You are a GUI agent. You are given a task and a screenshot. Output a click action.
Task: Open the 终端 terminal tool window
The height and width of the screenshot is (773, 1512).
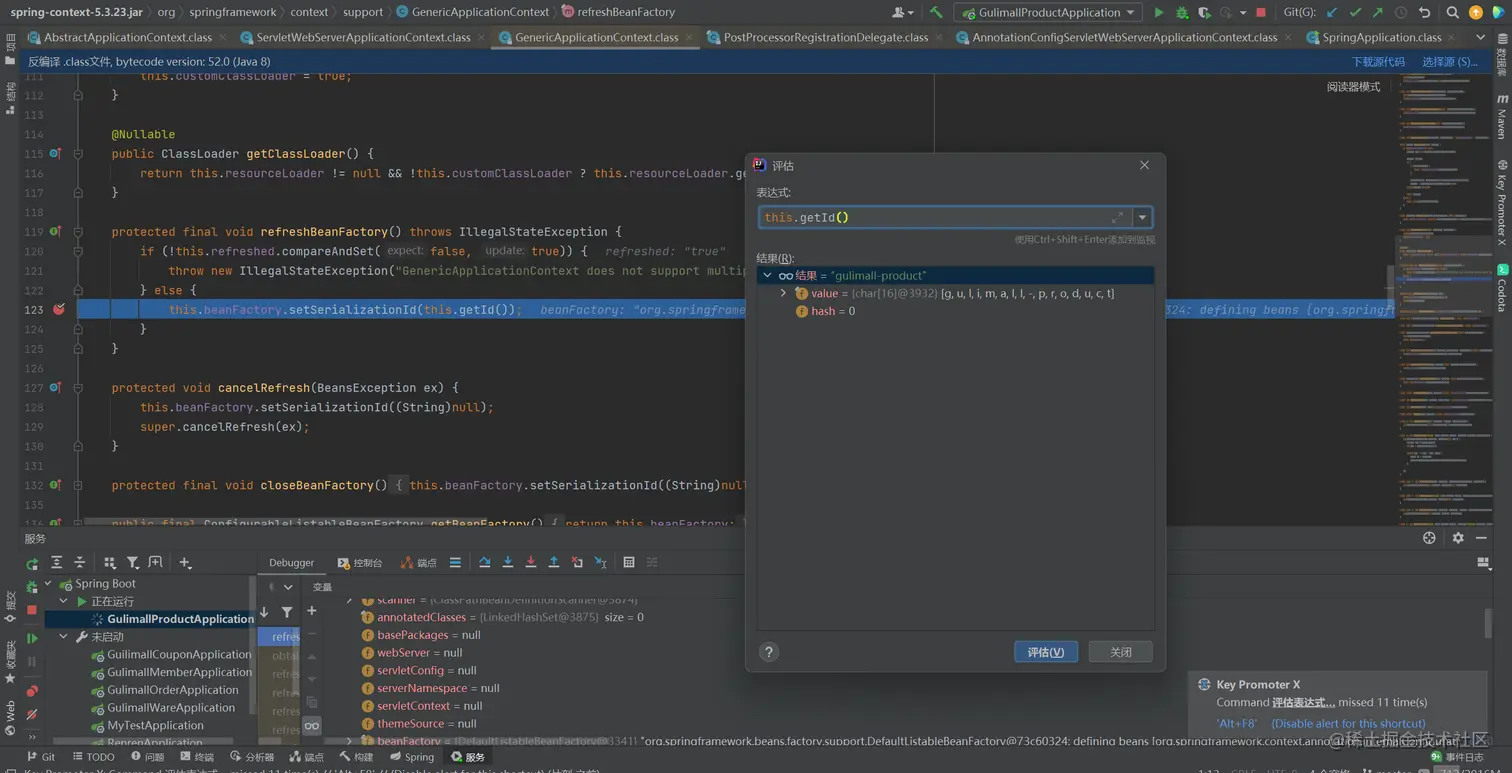[195, 757]
